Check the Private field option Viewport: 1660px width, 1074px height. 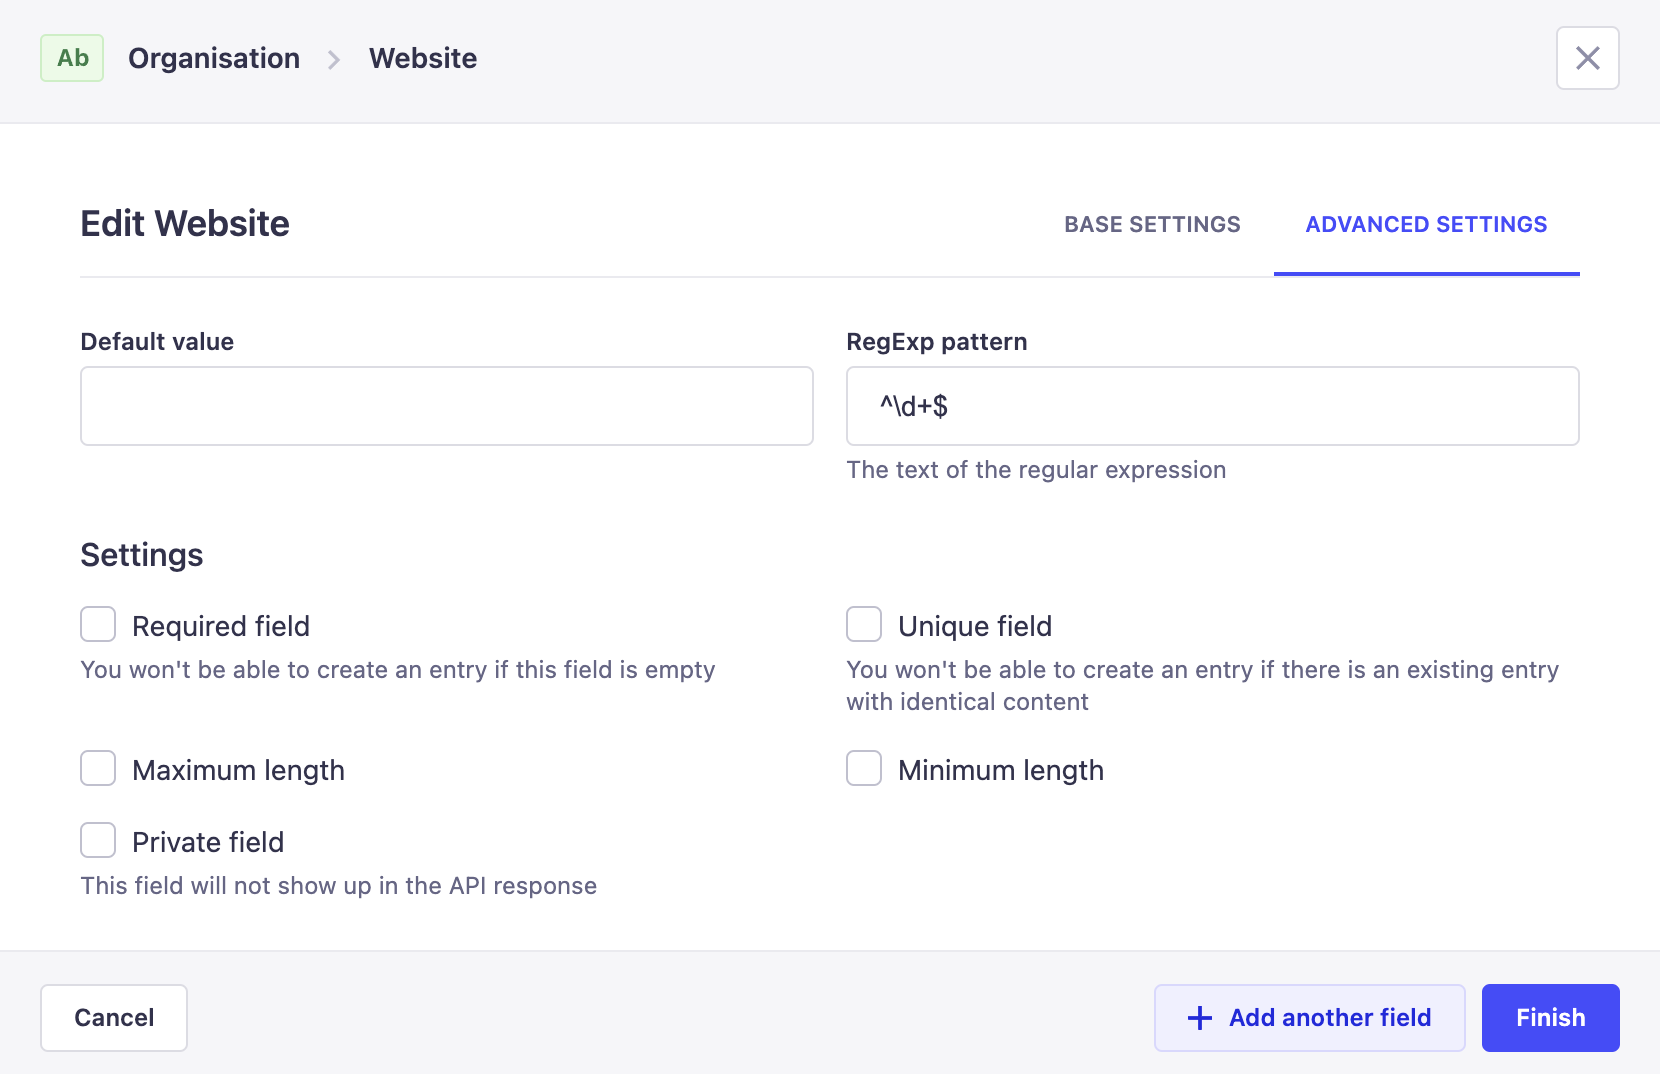click(x=97, y=840)
